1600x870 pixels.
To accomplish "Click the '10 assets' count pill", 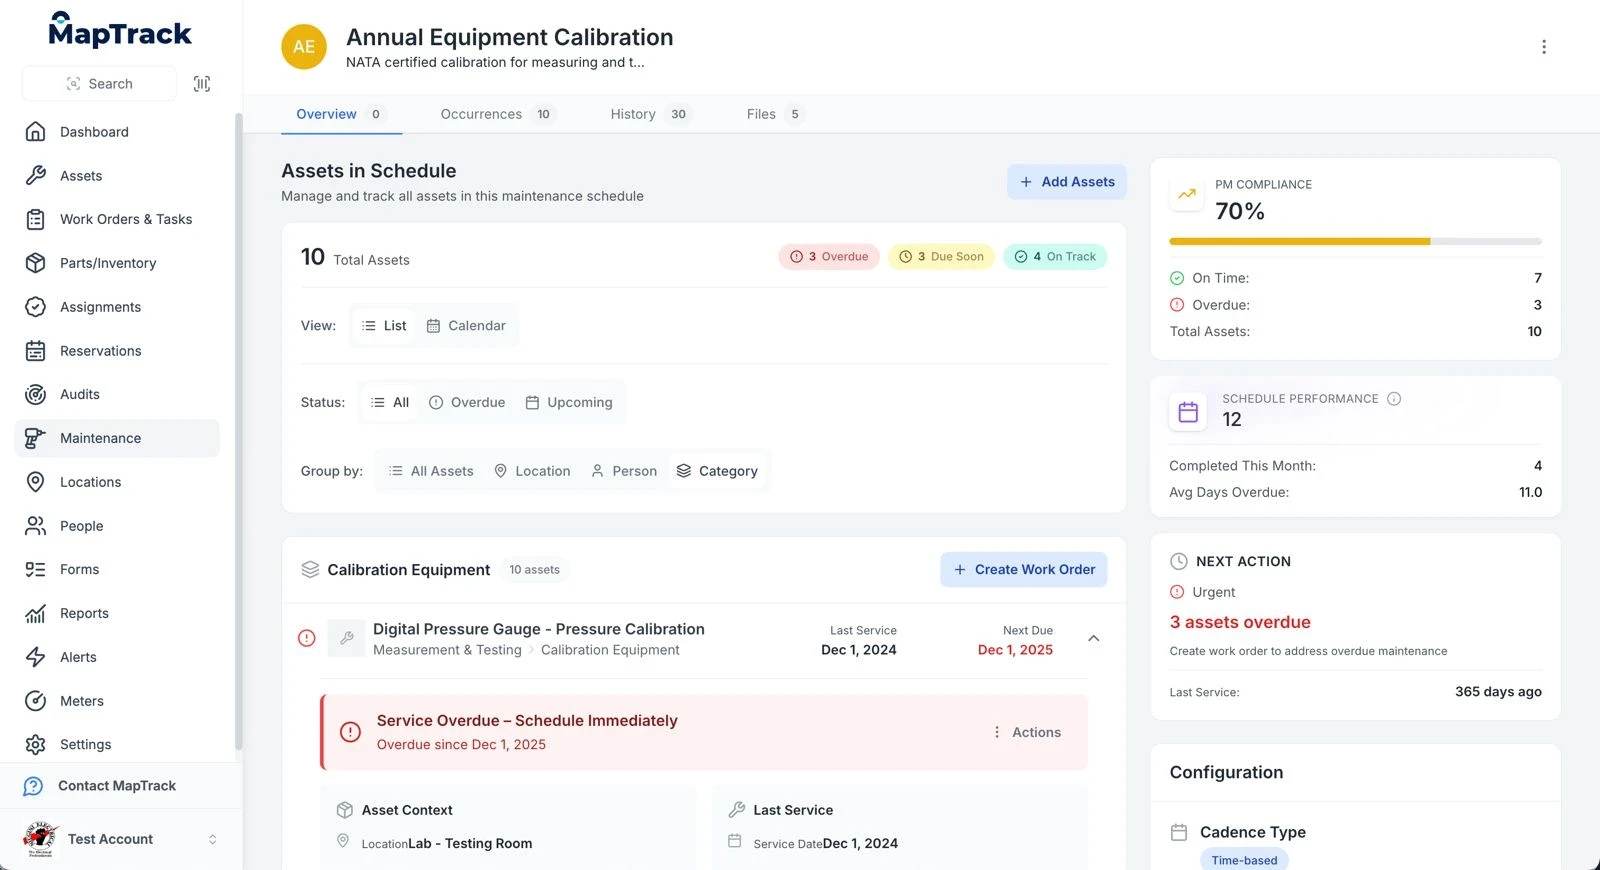I will (x=534, y=570).
